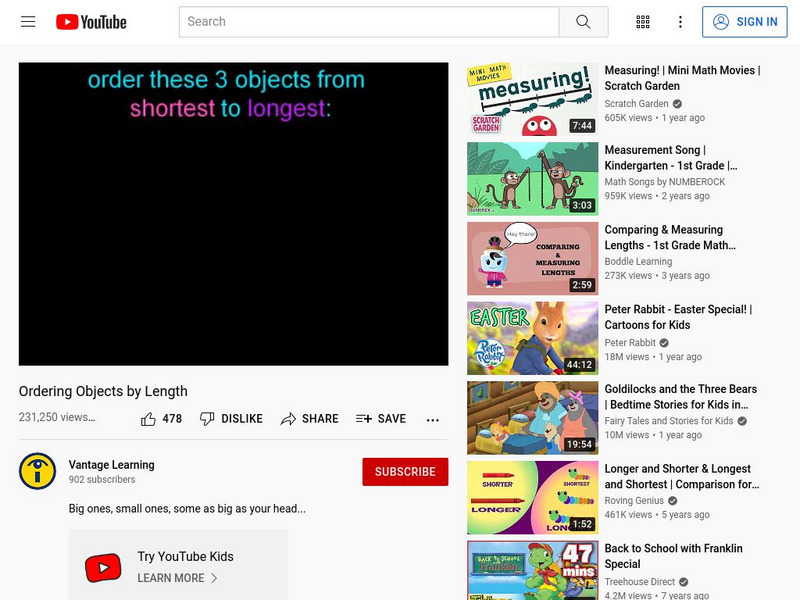Click the chevron next to Learn More
Viewport: 800px width, 600px height.
point(214,578)
